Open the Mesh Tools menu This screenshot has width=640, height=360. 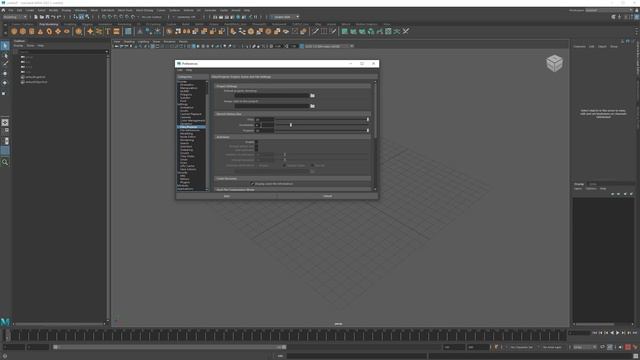coord(125,10)
